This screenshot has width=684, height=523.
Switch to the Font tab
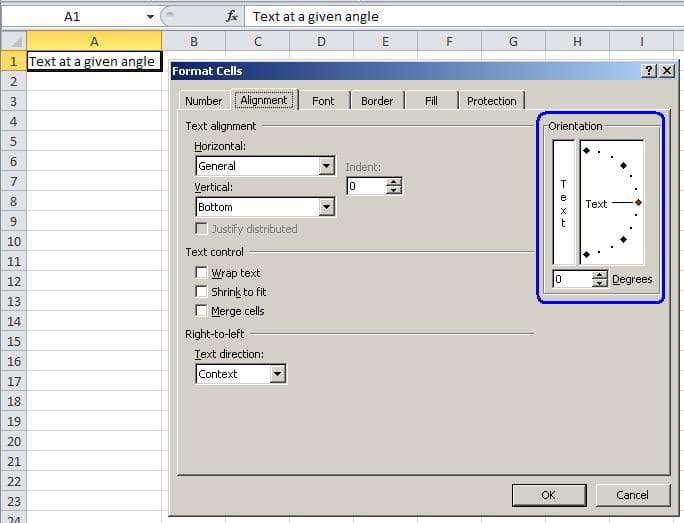323,101
